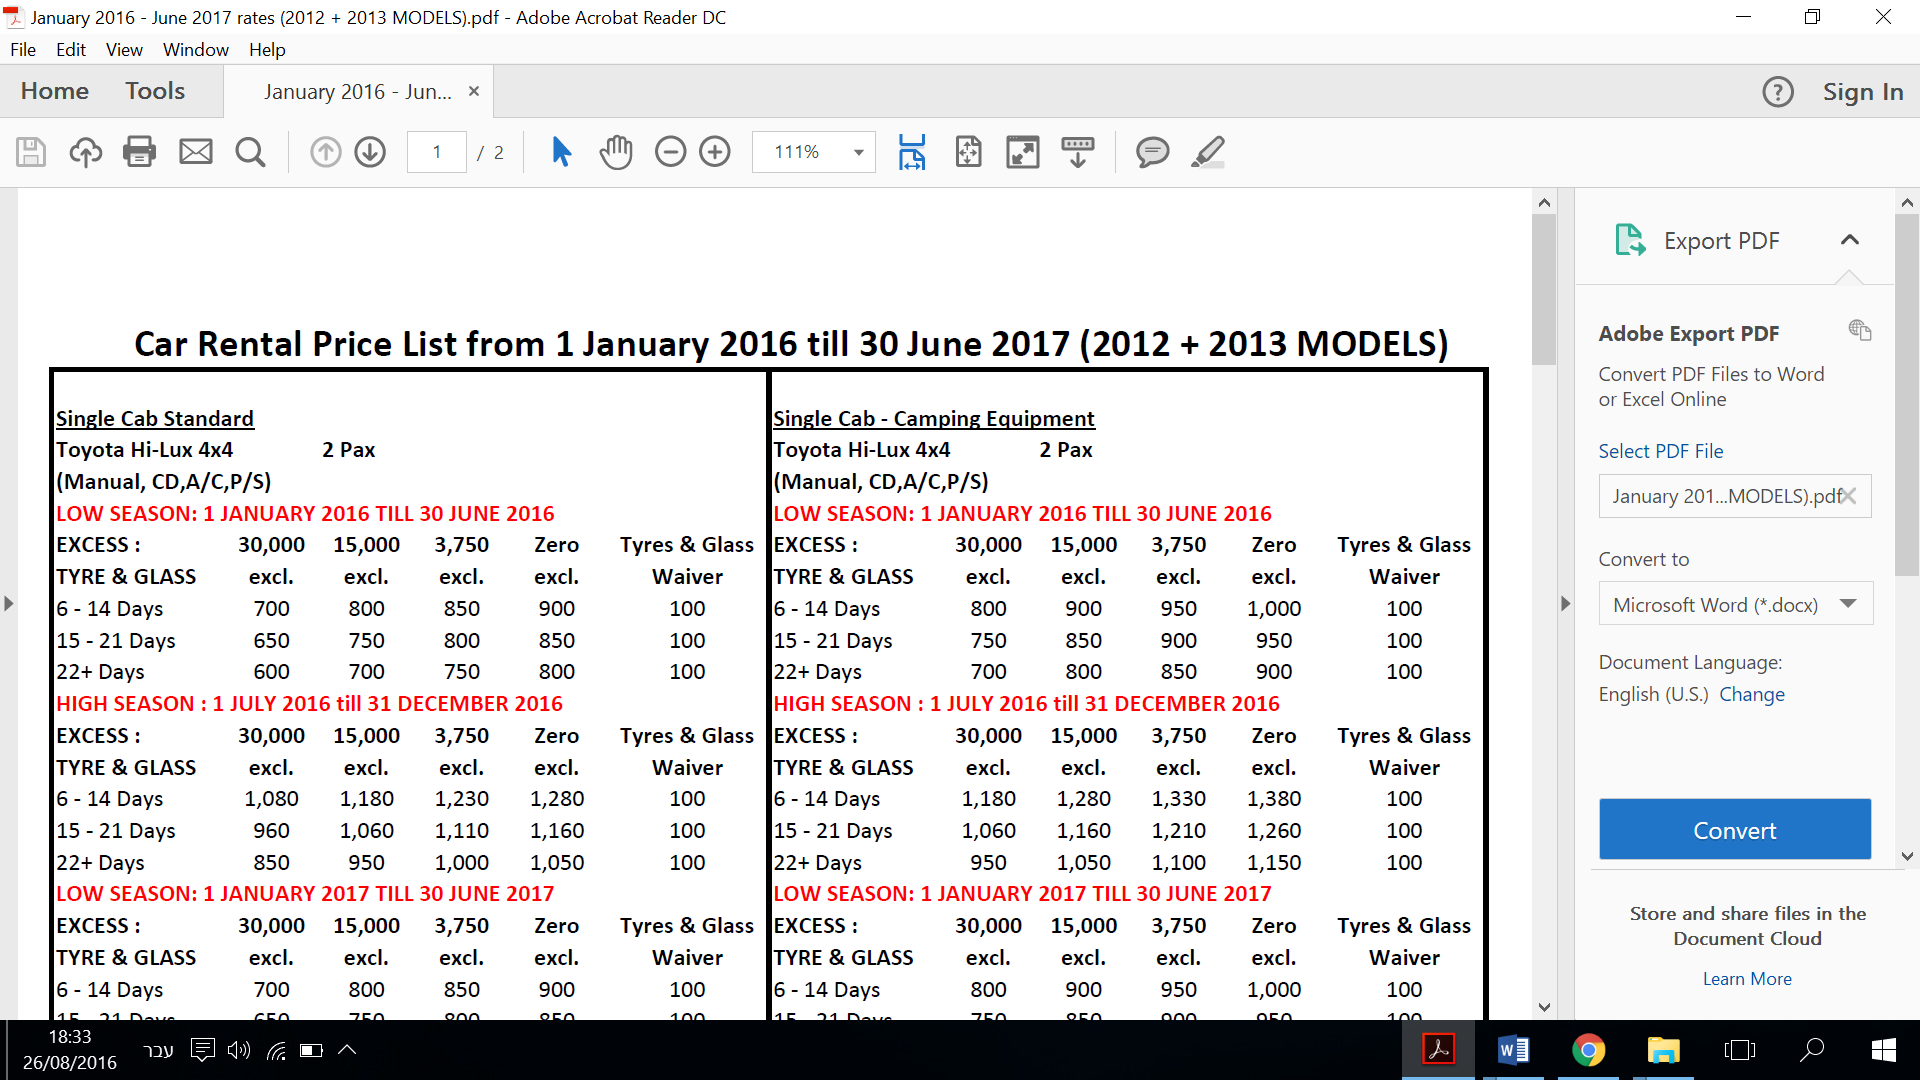Click the battery status tray icon

pyautogui.click(x=311, y=1050)
